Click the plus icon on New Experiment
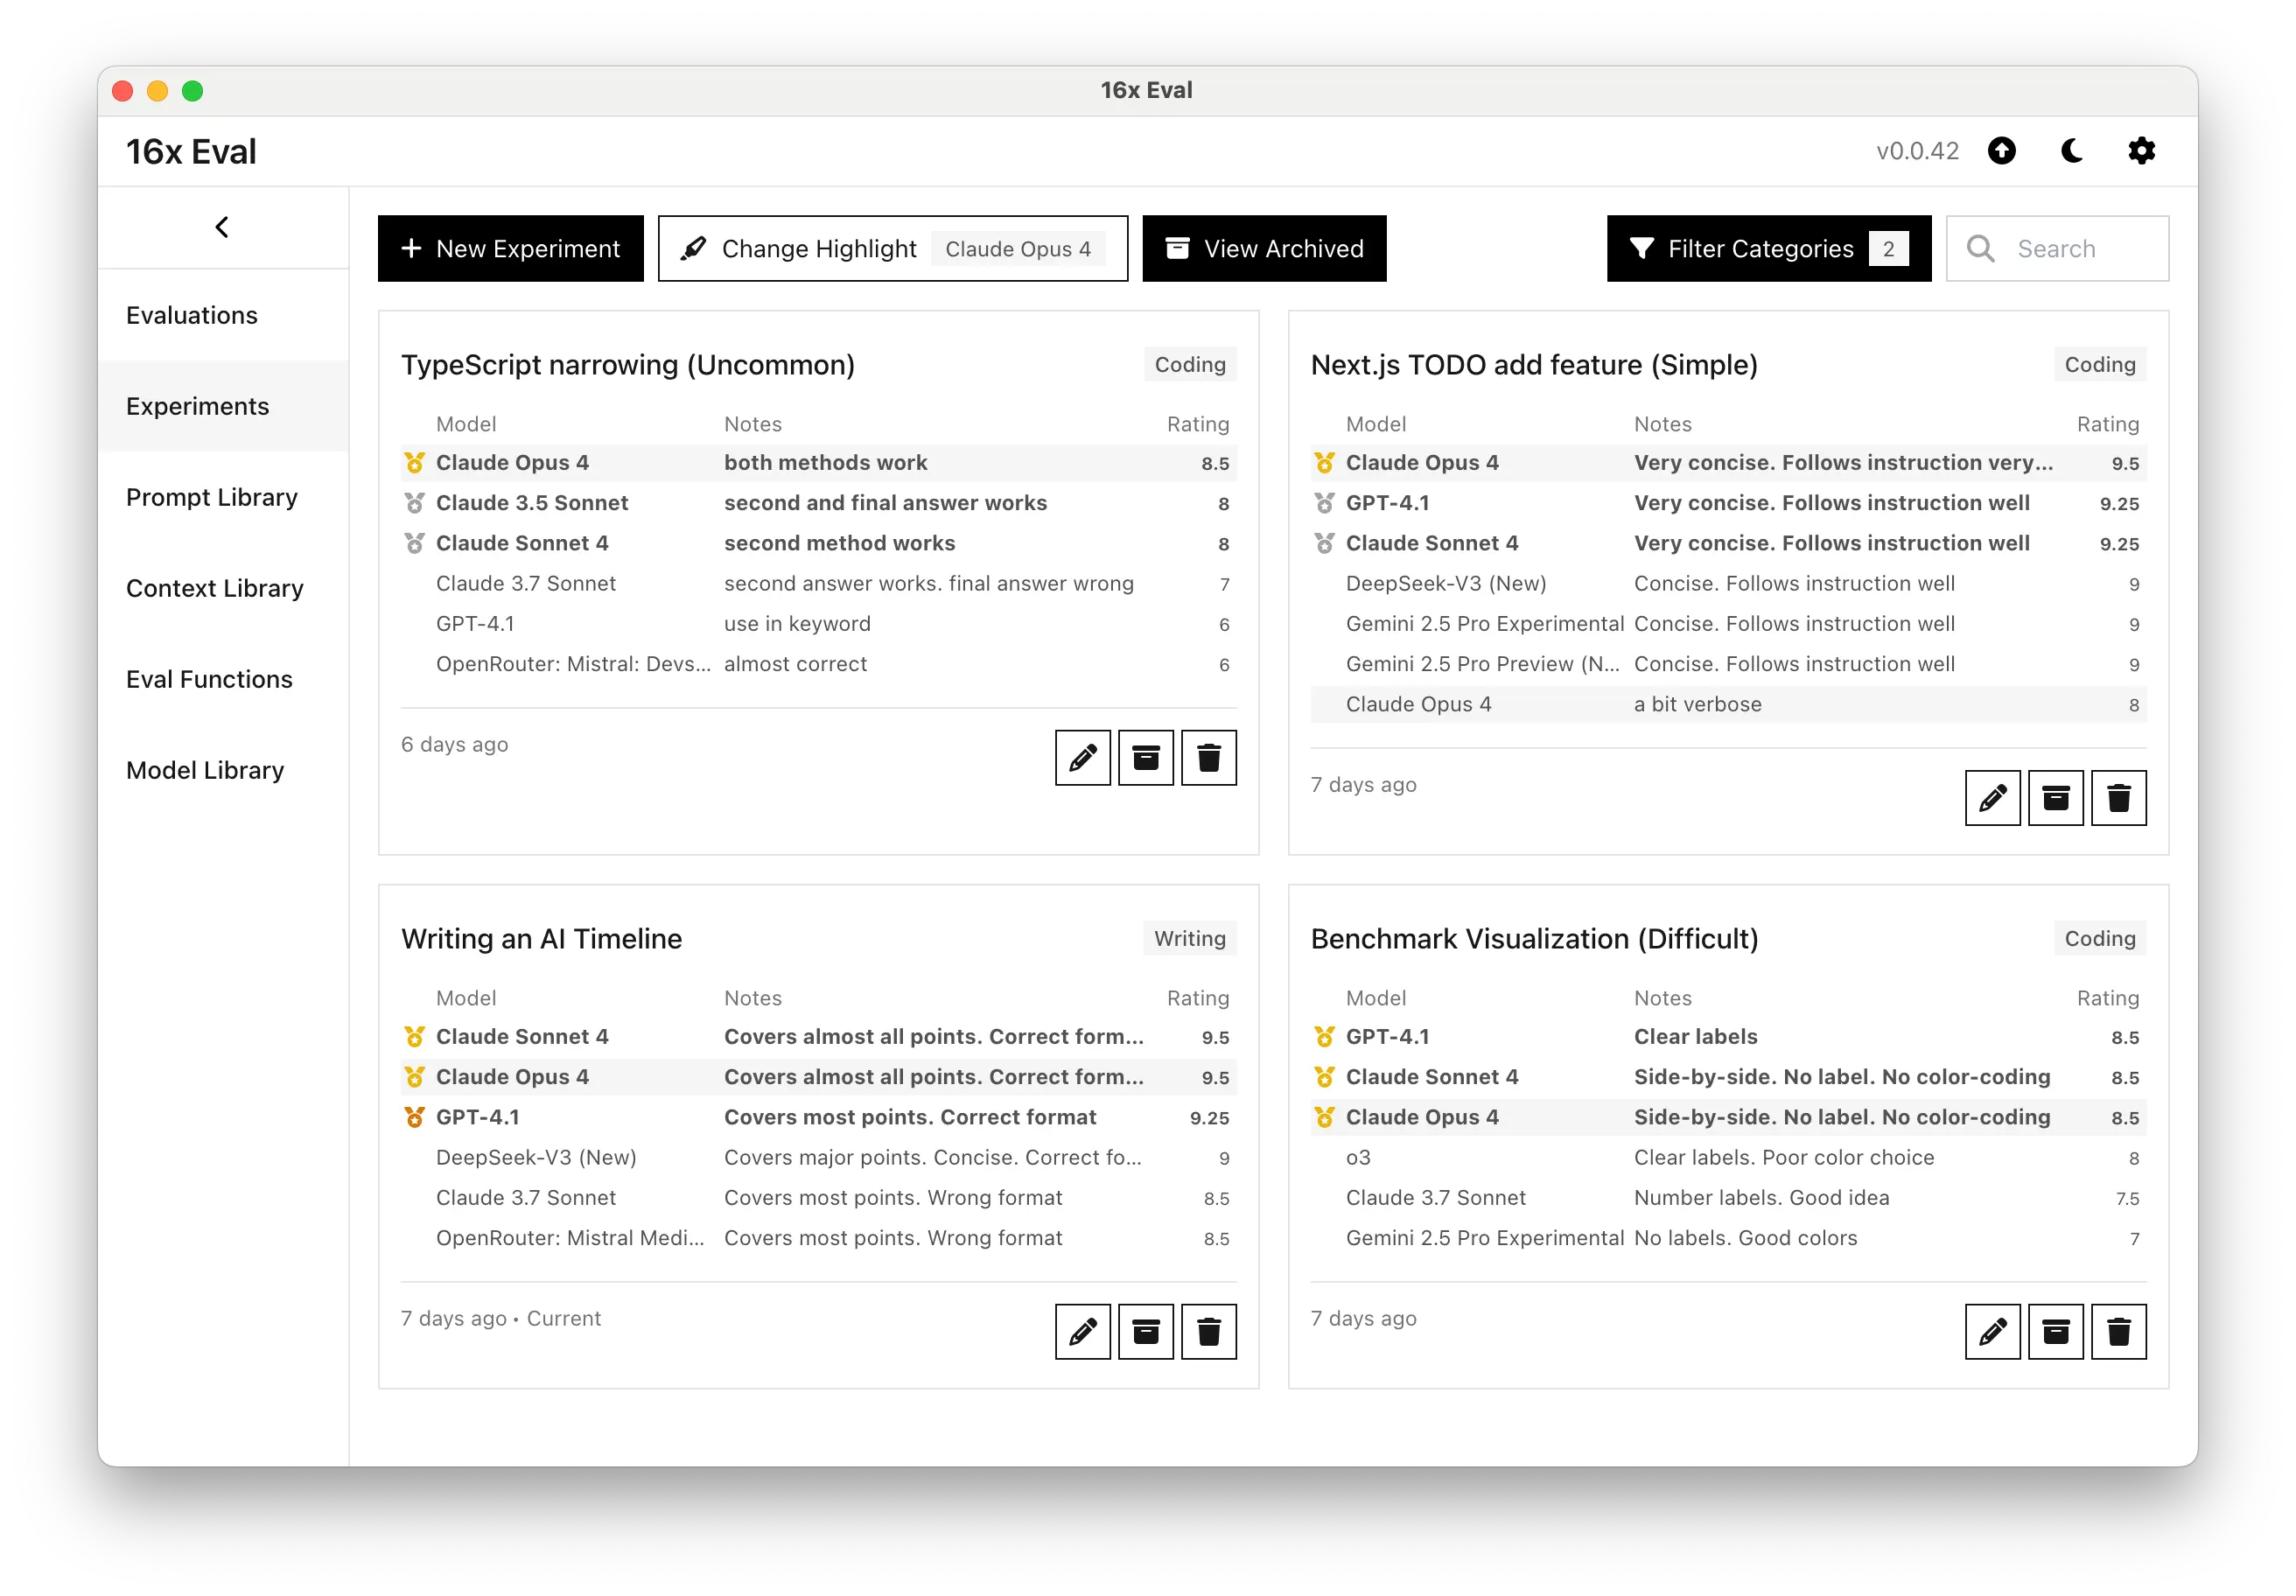Viewport: 2296px width, 1596px height. (x=411, y=248)
